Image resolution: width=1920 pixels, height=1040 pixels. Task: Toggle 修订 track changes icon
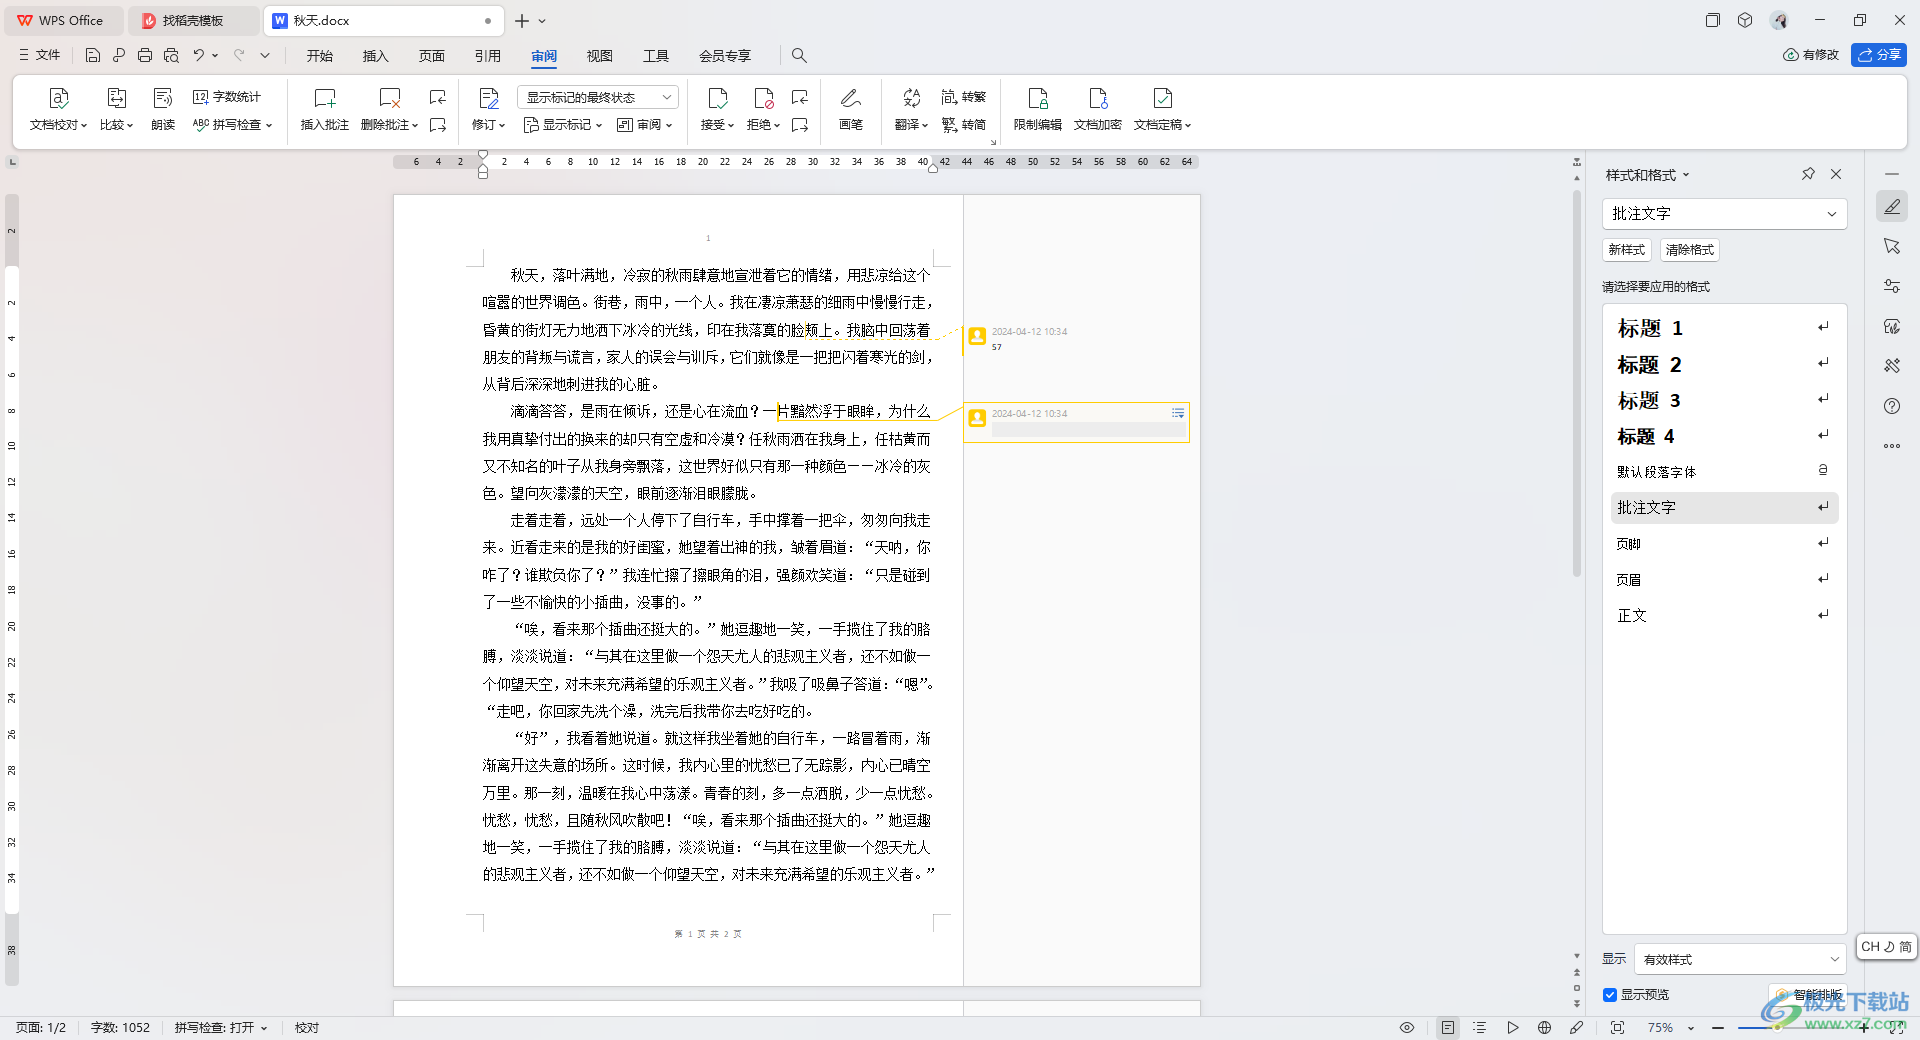488,98
